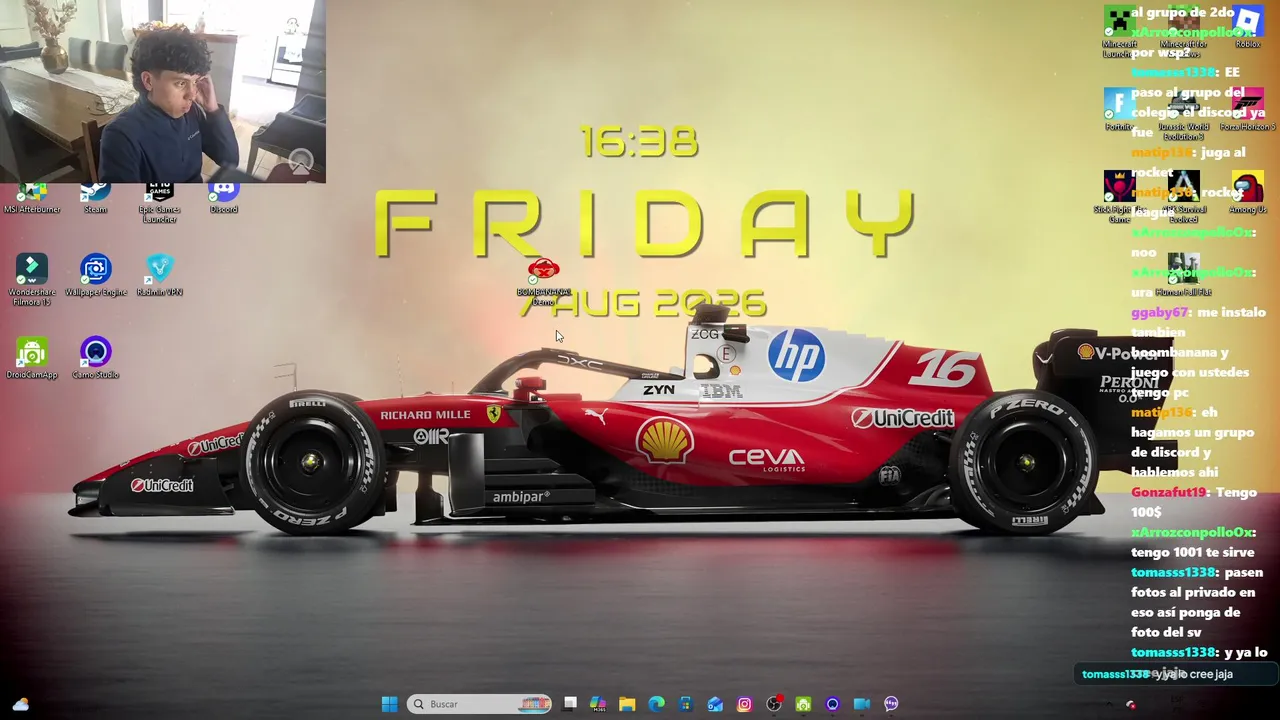Select the Discord desktop icon
The width and height of the screenshot is (1280, 720).
tap(224, 197)
